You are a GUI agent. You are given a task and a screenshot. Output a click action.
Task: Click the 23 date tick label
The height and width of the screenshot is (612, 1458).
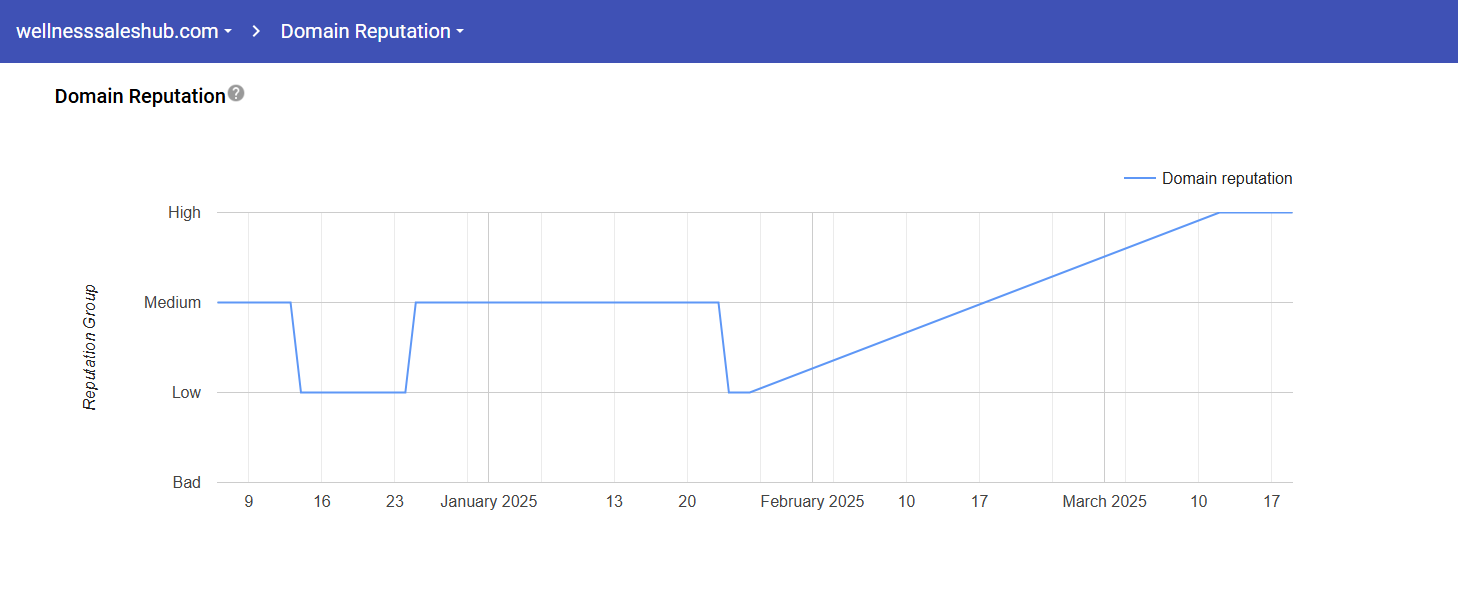pos(395,502)
